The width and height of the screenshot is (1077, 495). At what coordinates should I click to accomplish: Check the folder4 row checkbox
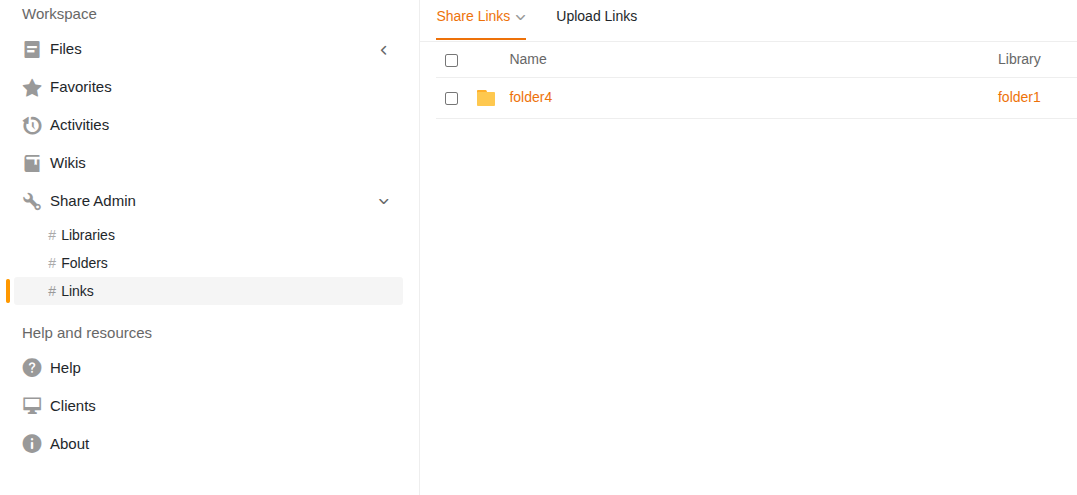point(451,98)
